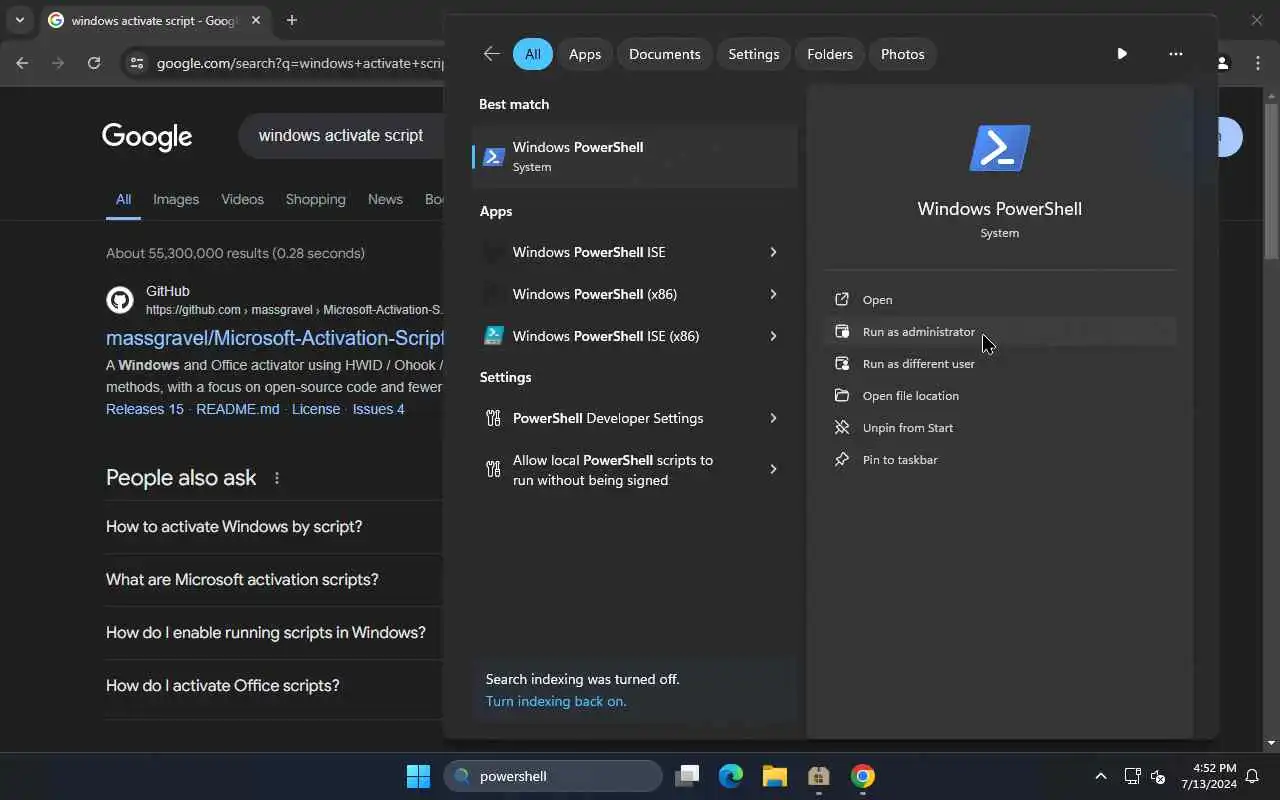Choose Run as administrator
The image size is (1280, 800).
1000,332
